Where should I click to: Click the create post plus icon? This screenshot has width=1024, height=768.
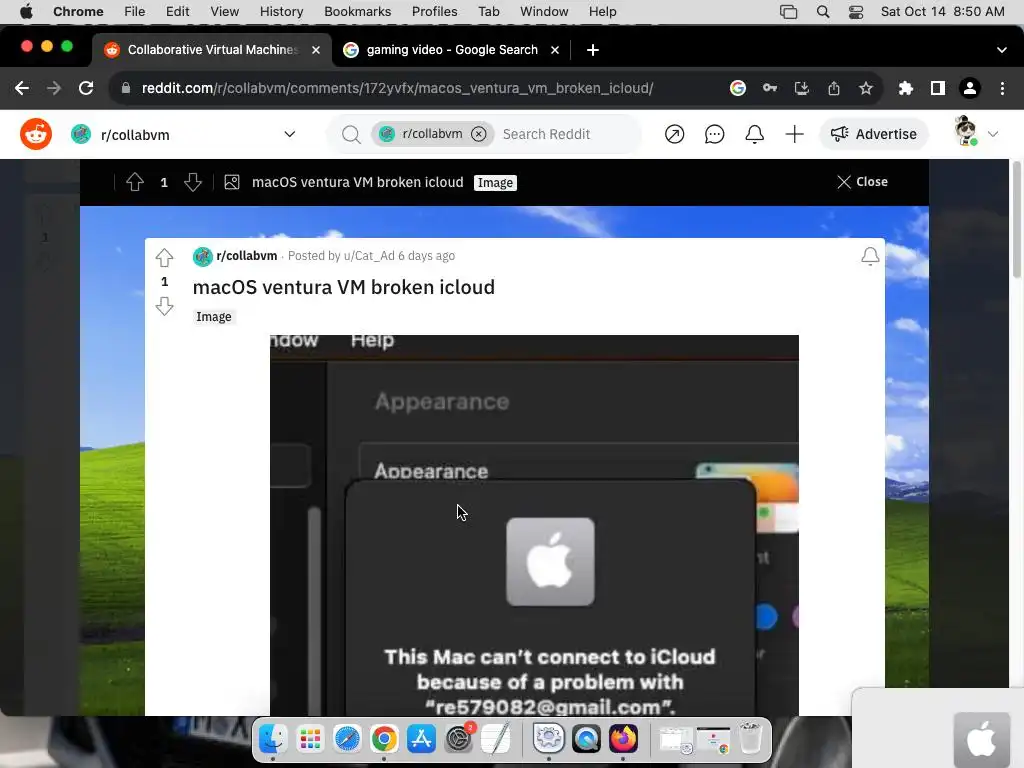pyautogui.click(x=794, y=134)
